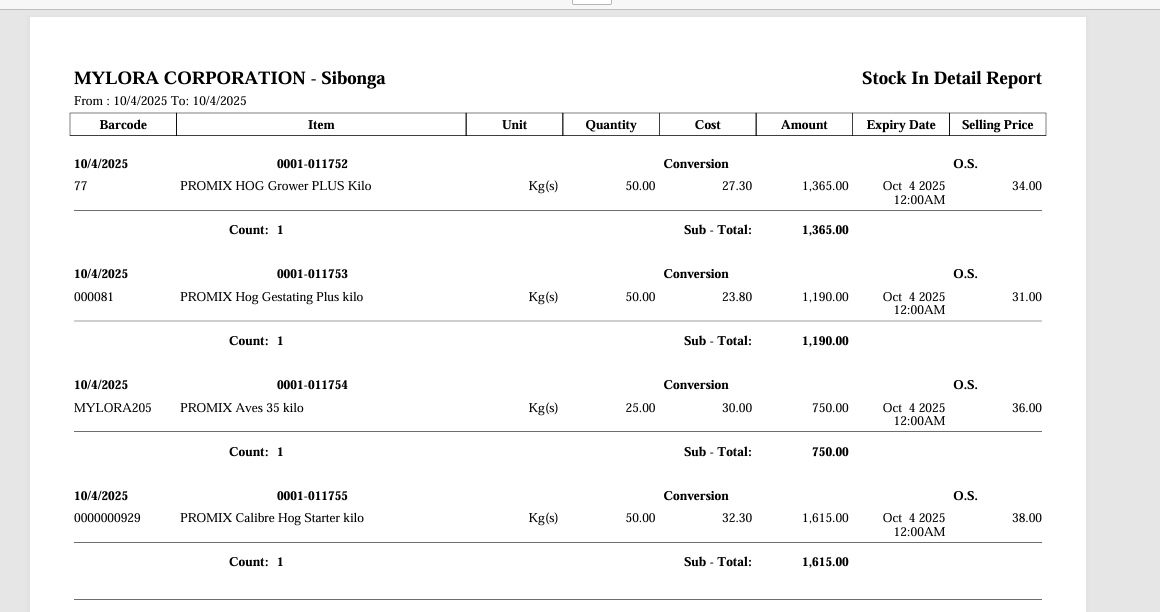Click the Selling Price column header
The image size is (1160, 612).
tap(997, 125)
